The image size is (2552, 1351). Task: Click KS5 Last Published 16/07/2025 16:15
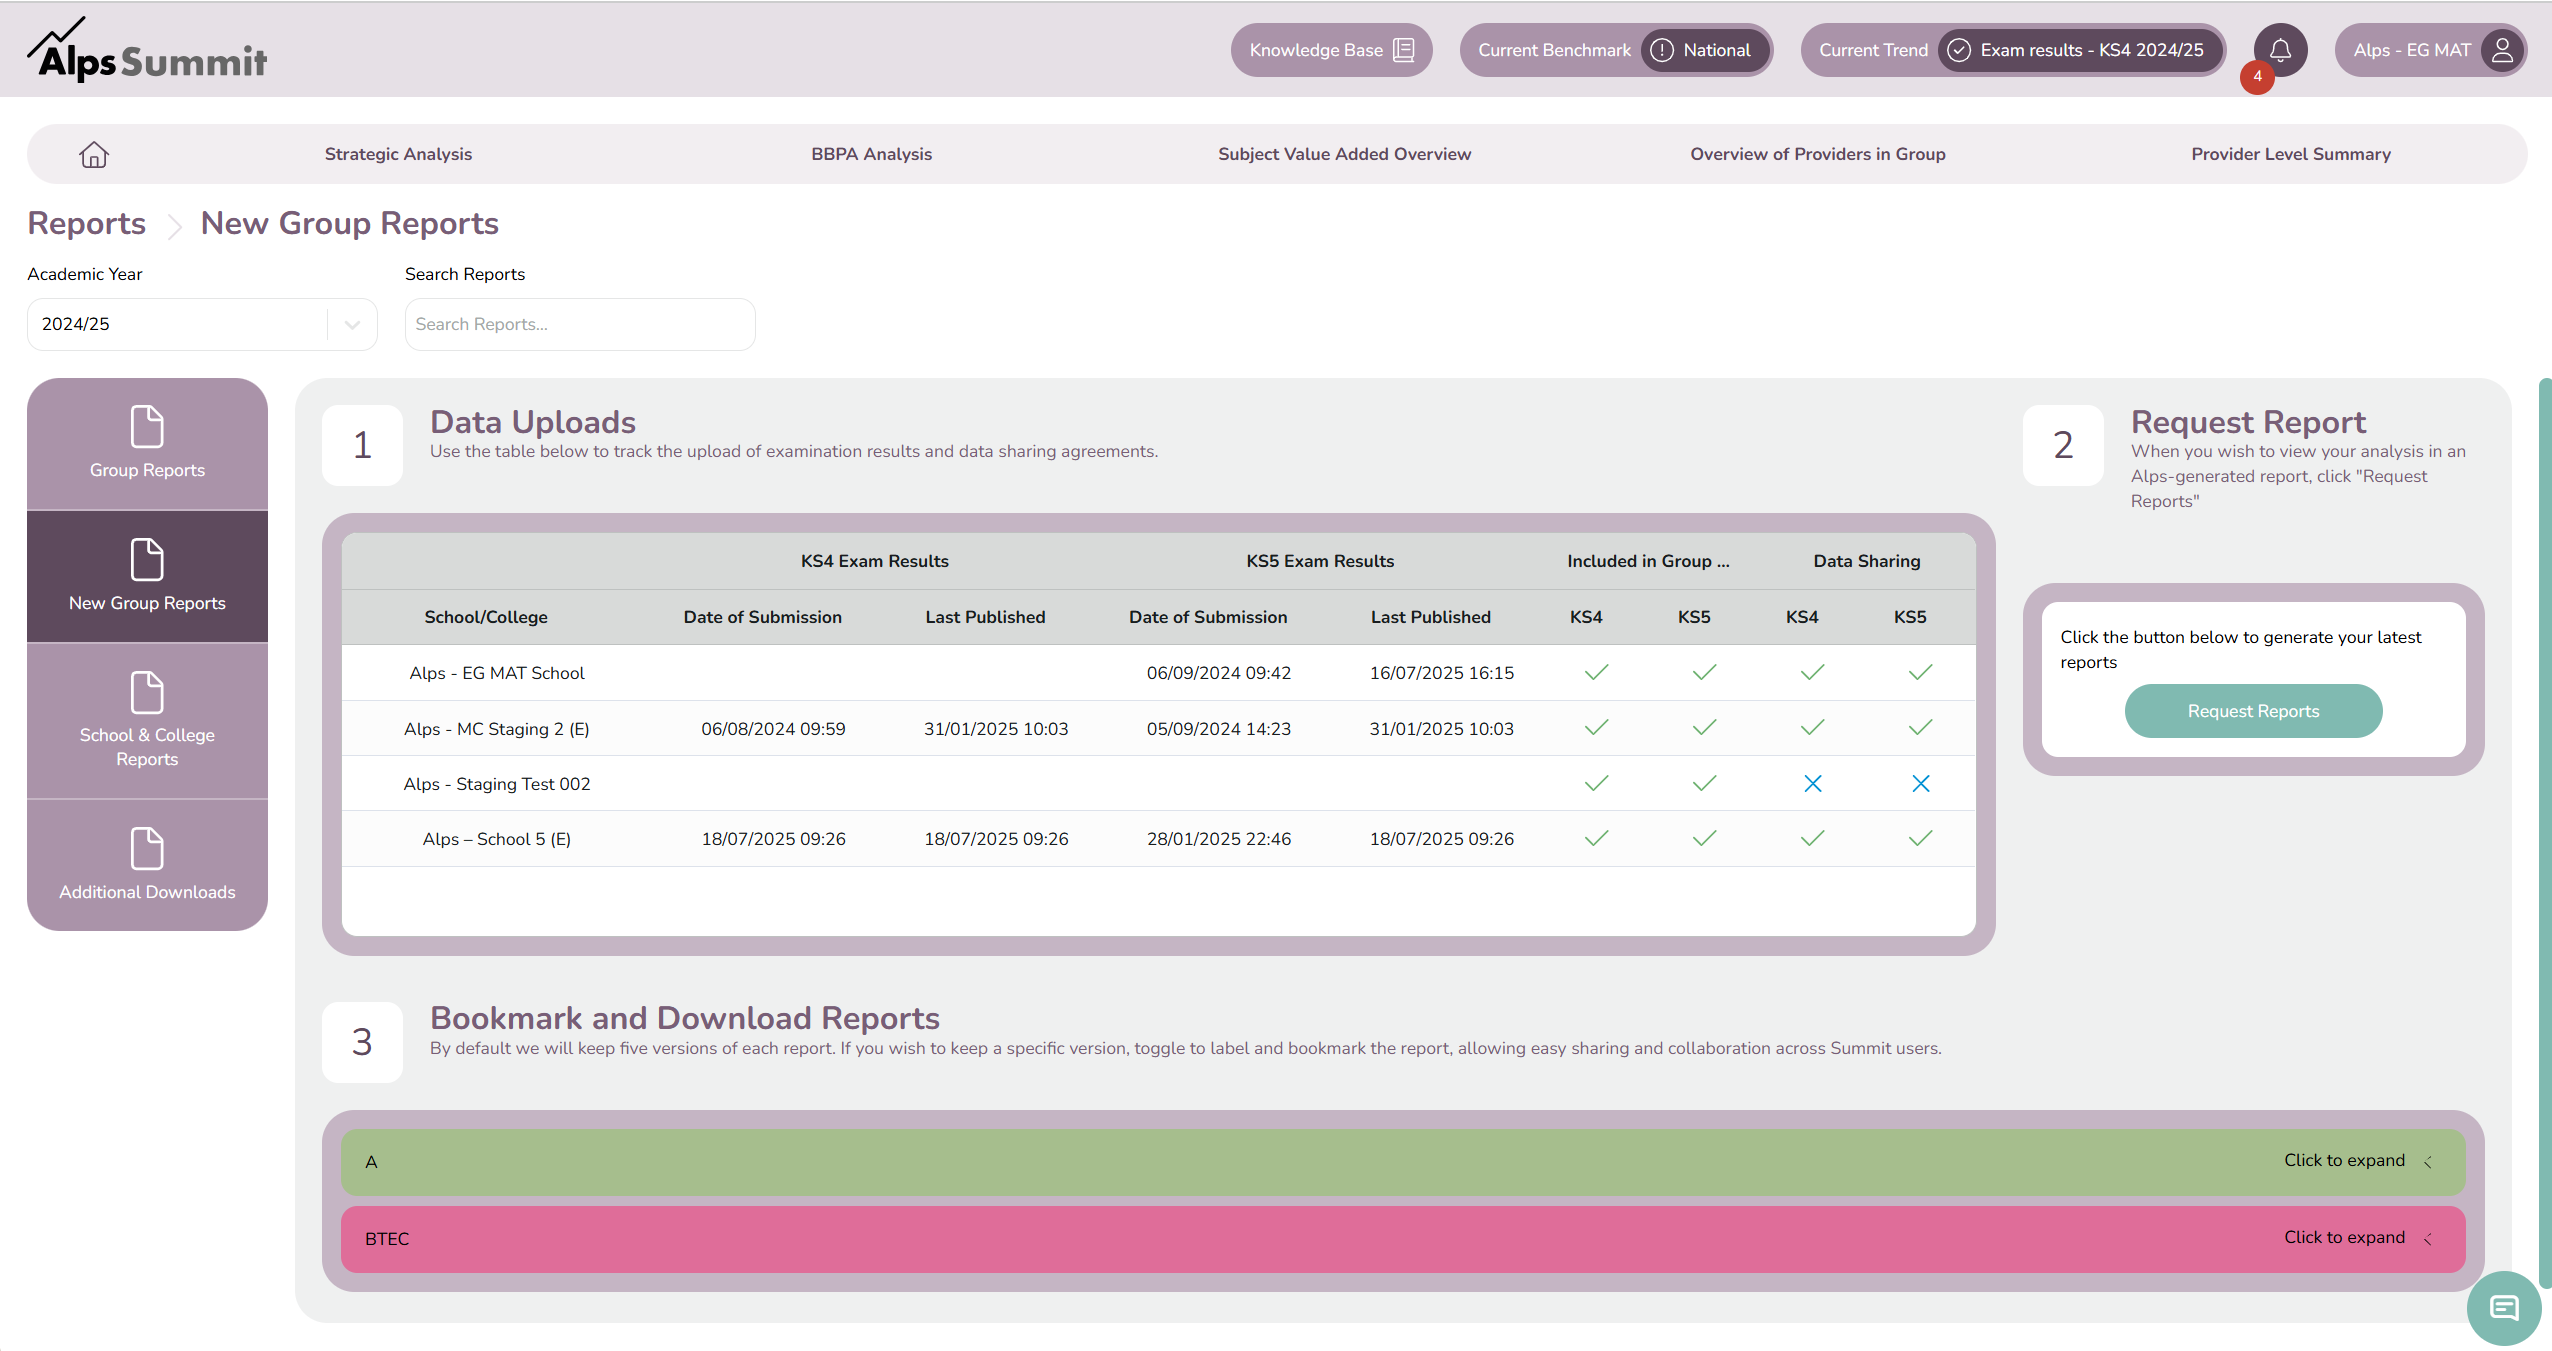[1441, 673]
